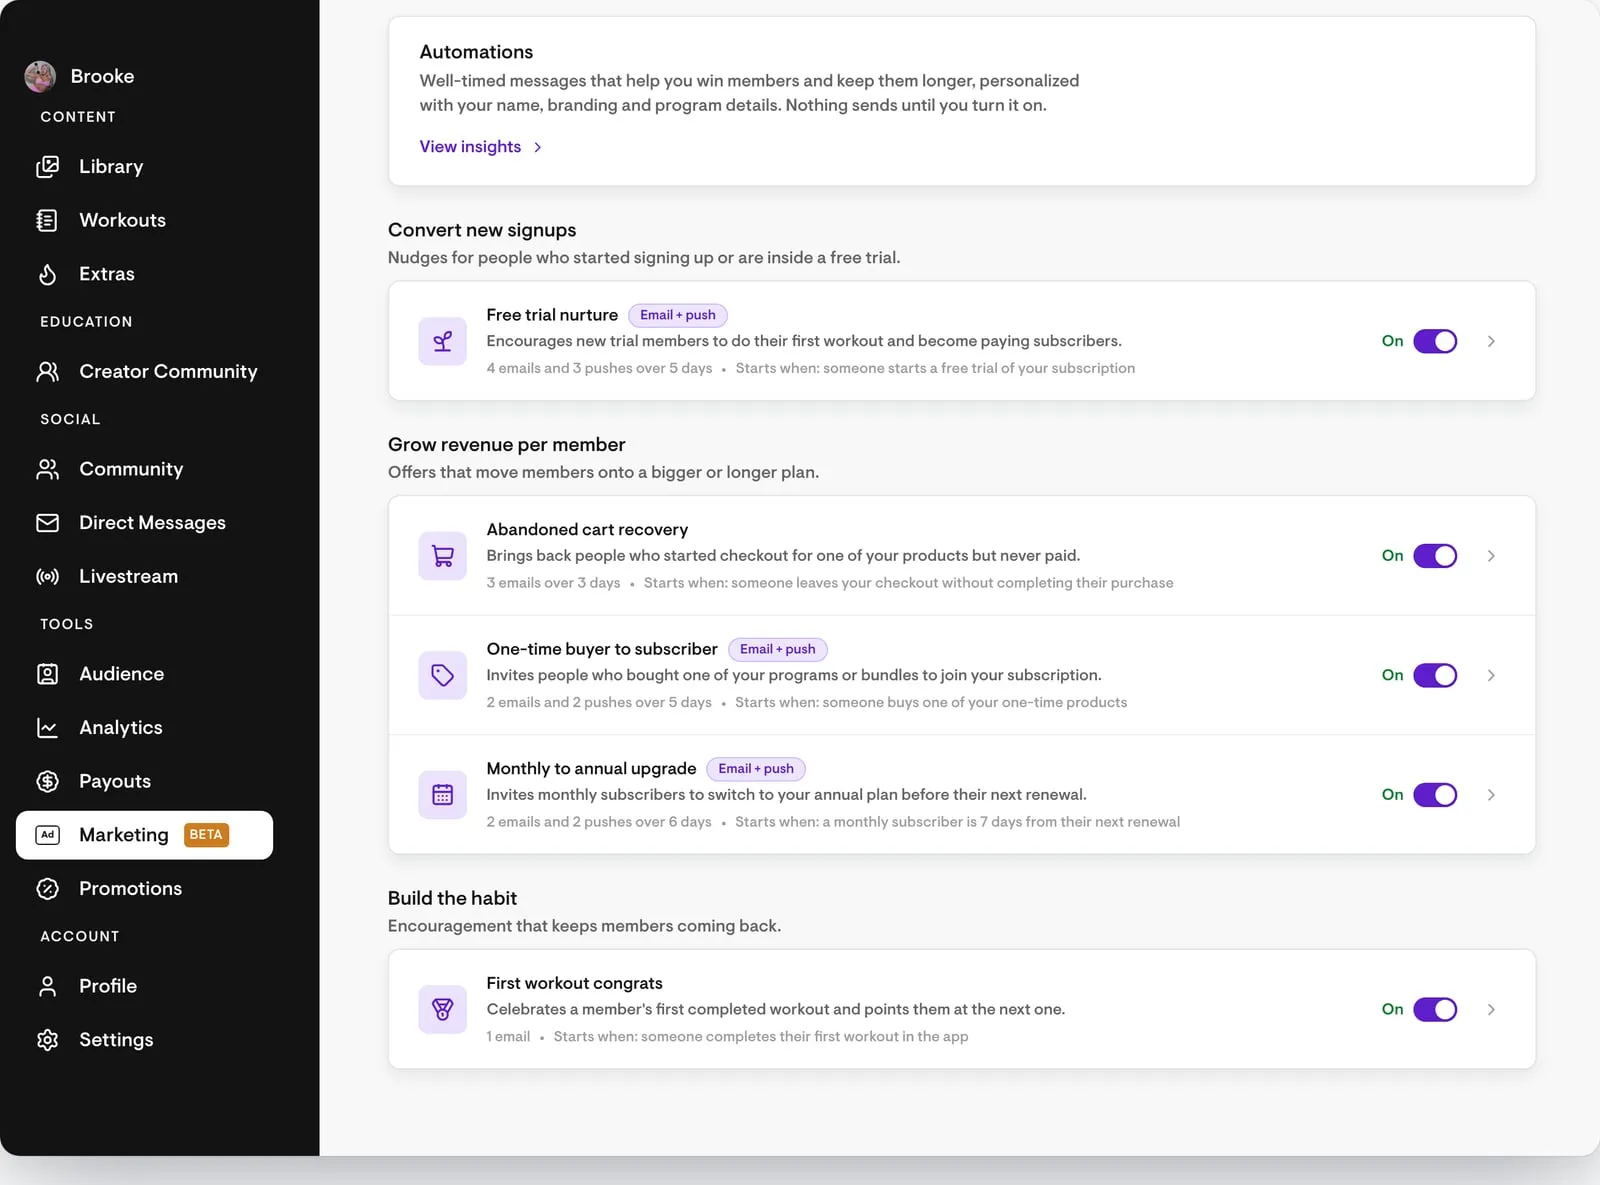Screen dimensions: 1600x1185
Task: Open the Marketing BETA menu item
Action: pyautogui.click(x=144, y=835)
